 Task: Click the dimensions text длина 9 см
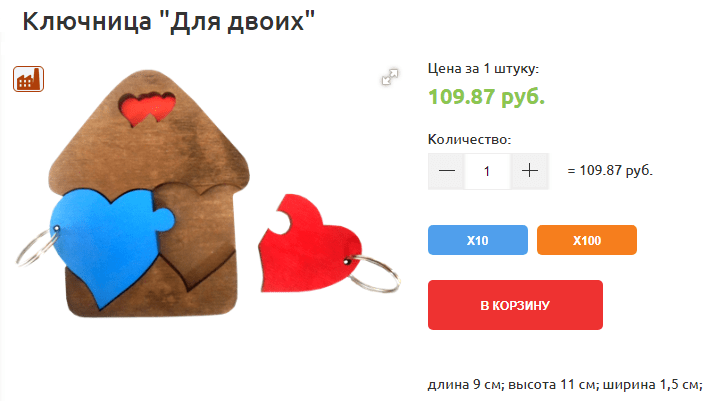(x=465, y=385)
